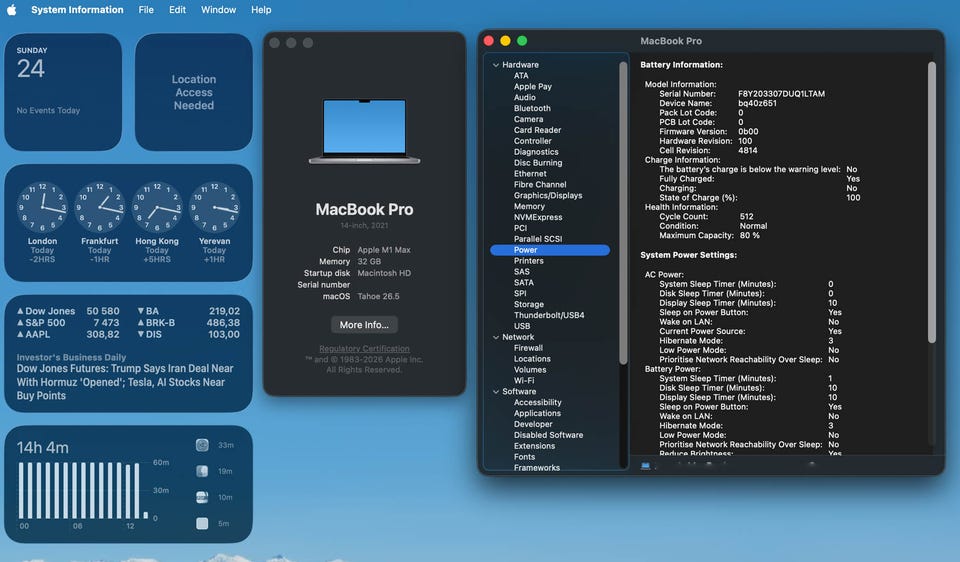Click the Yerevan clock face
960x562 pixels.
[x=214, y=208]
